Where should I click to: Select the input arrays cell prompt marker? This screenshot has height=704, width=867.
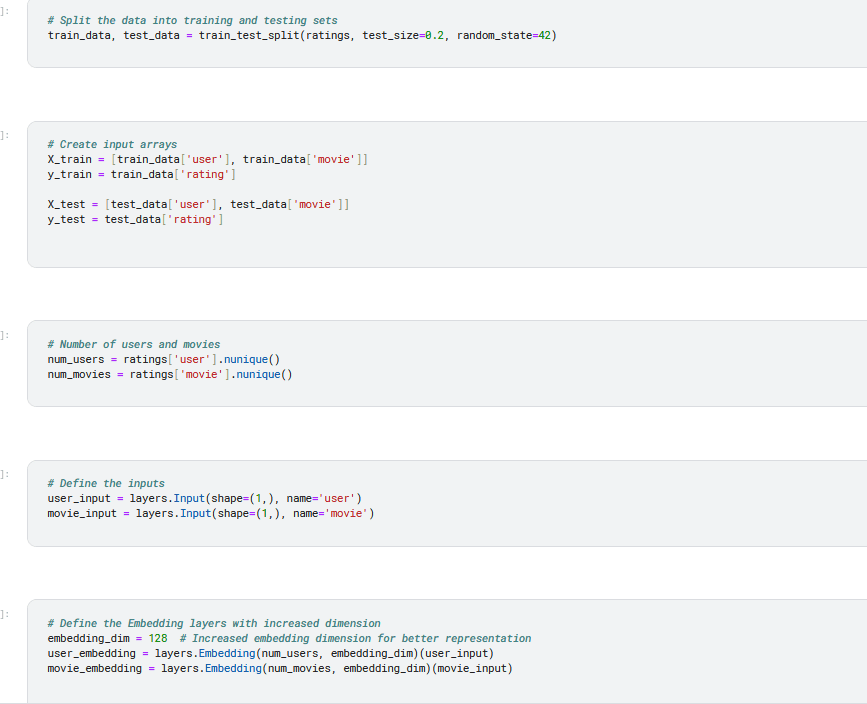pos(4,135)
